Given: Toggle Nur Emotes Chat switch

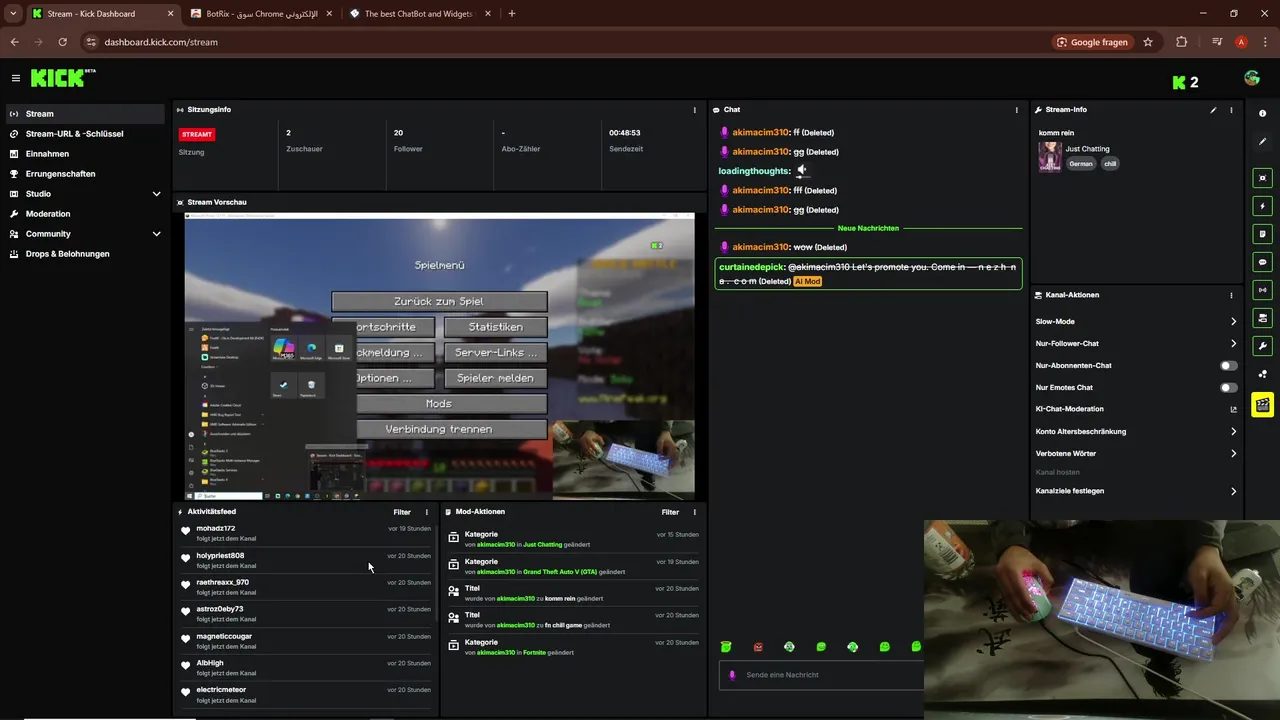Looking at the screenshot, I should [1229, 387].
